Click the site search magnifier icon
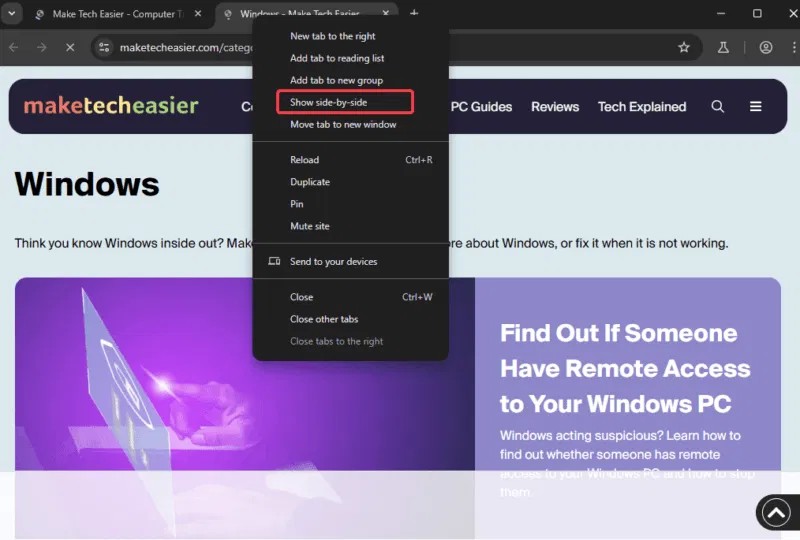This screenshot has height=540, width=800. point(717,106)
